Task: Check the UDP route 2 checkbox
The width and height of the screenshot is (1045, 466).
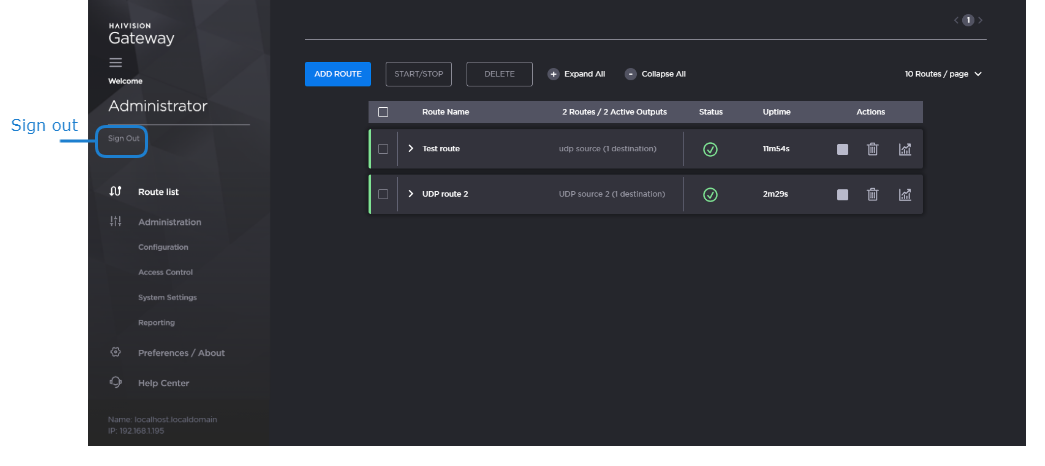Action: click(383, 194)
